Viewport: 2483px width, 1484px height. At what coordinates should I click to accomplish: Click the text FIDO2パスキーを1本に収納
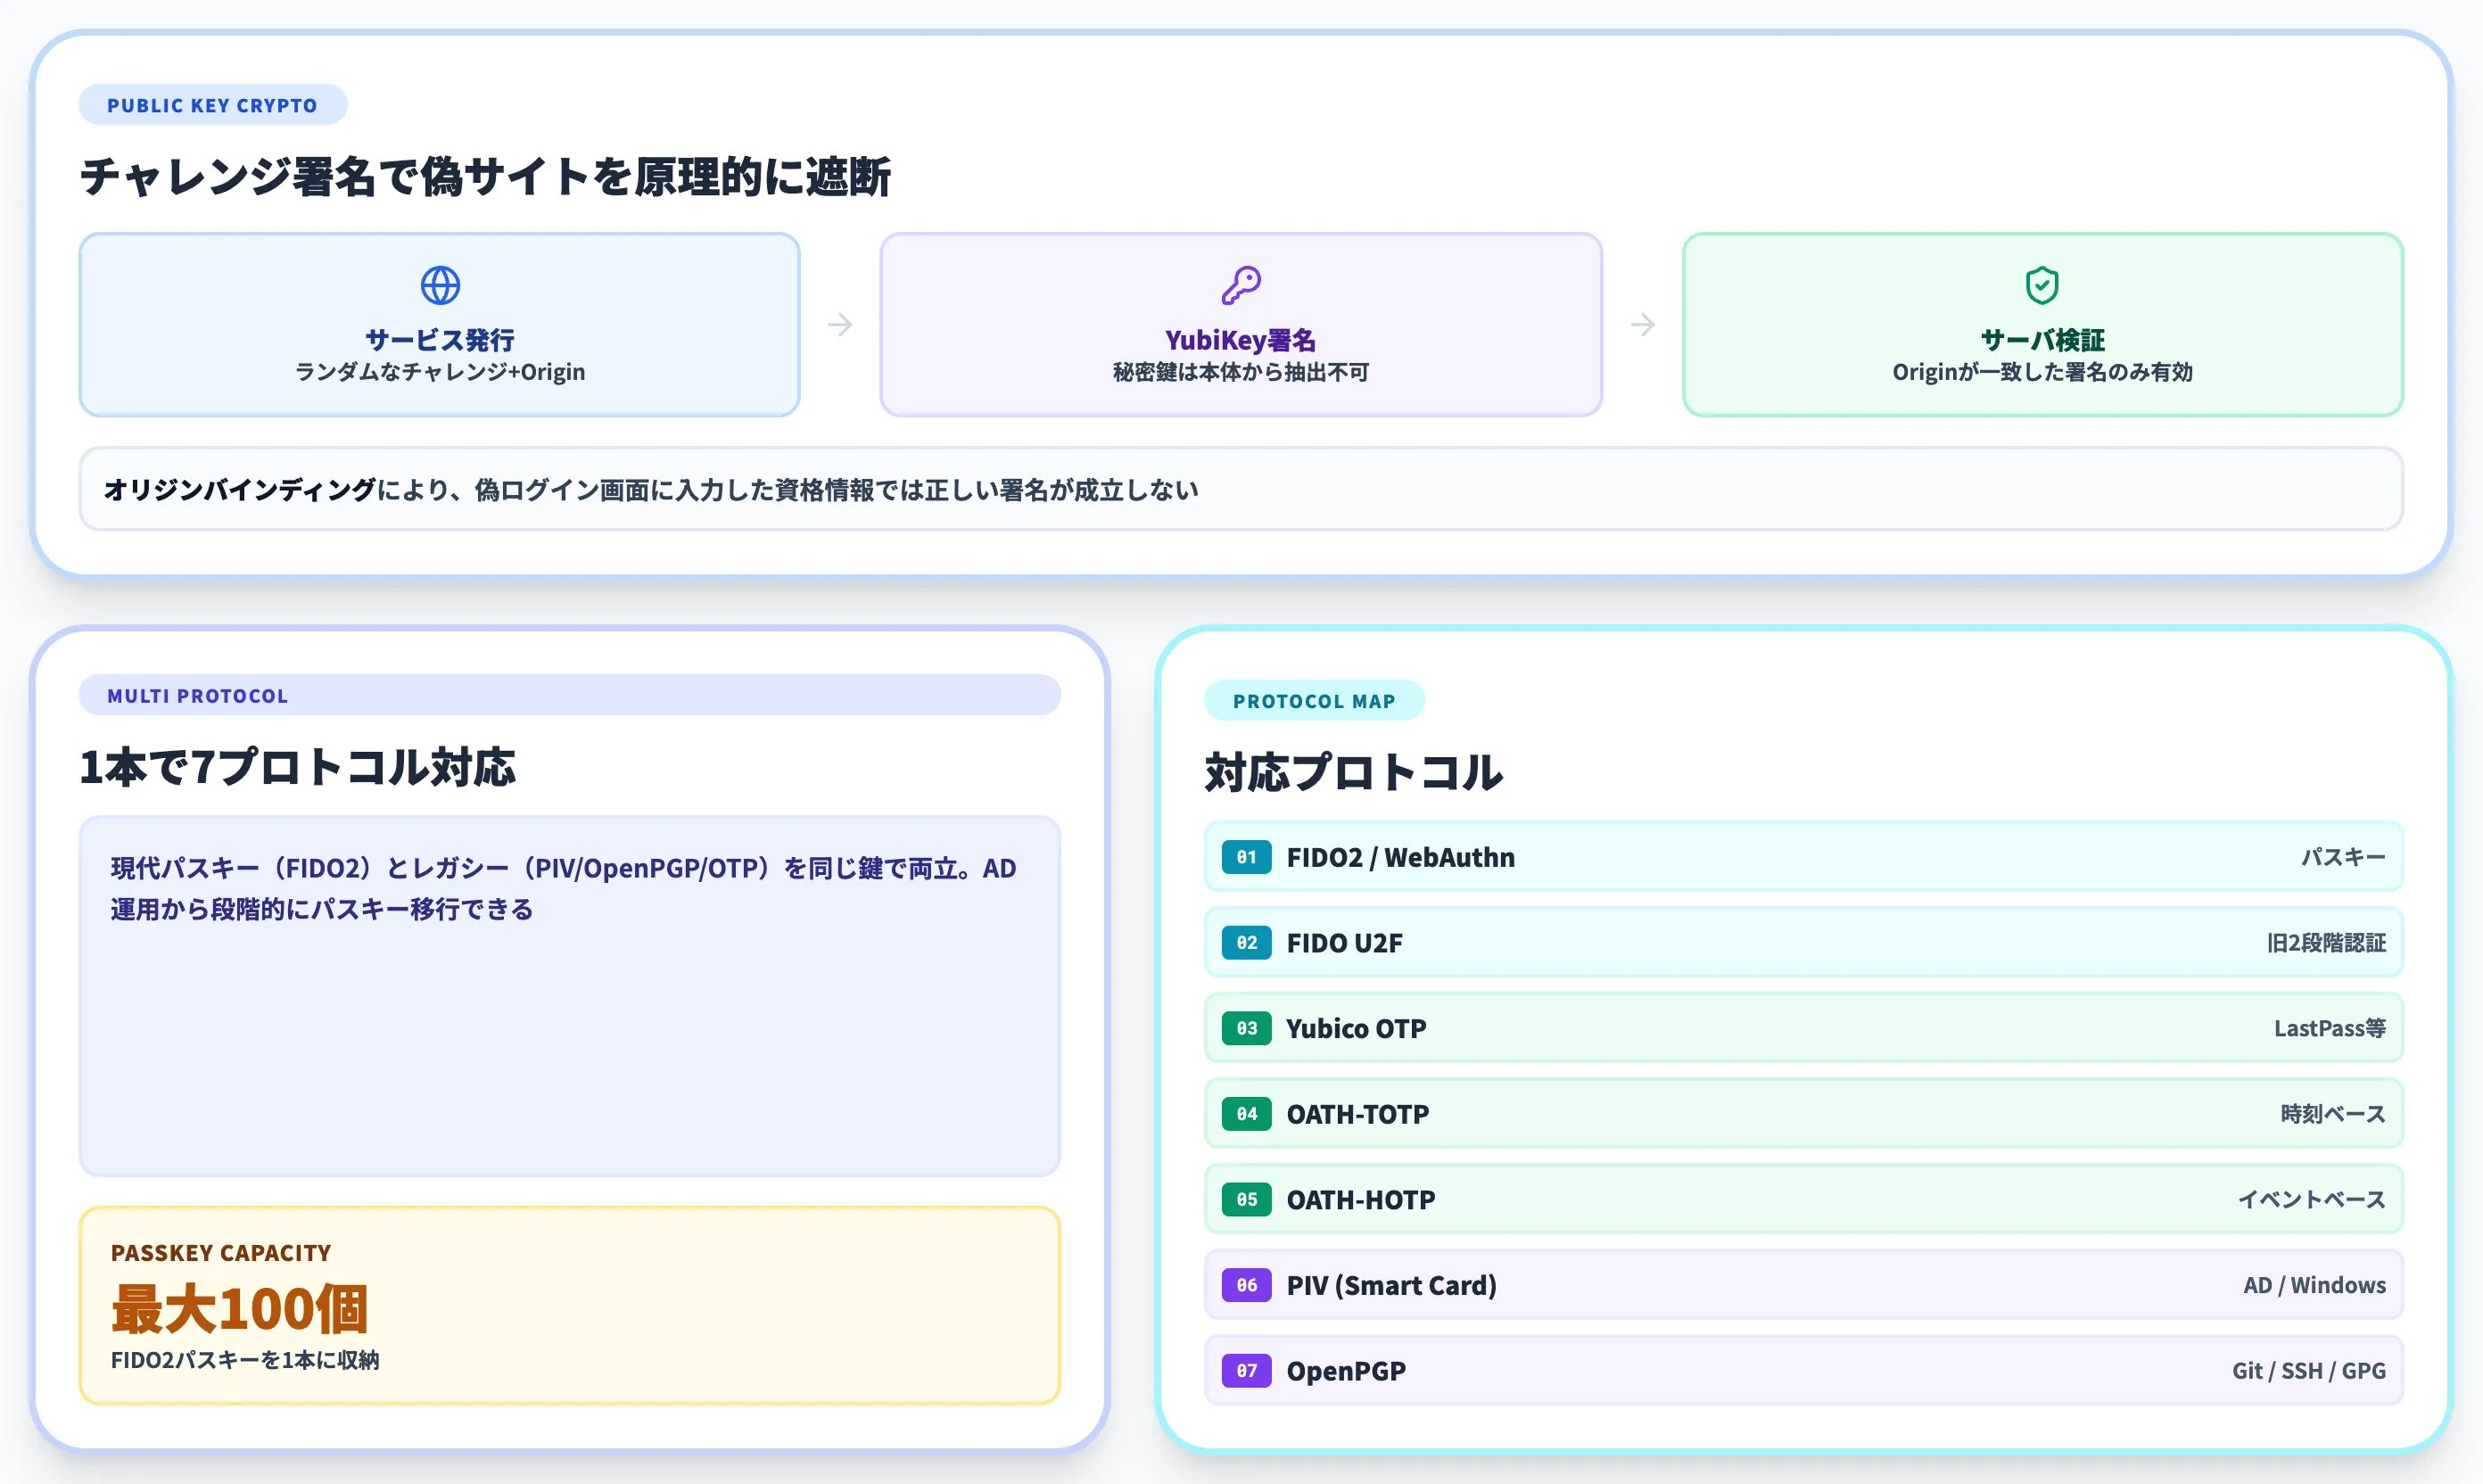(x=245, y=1360)
